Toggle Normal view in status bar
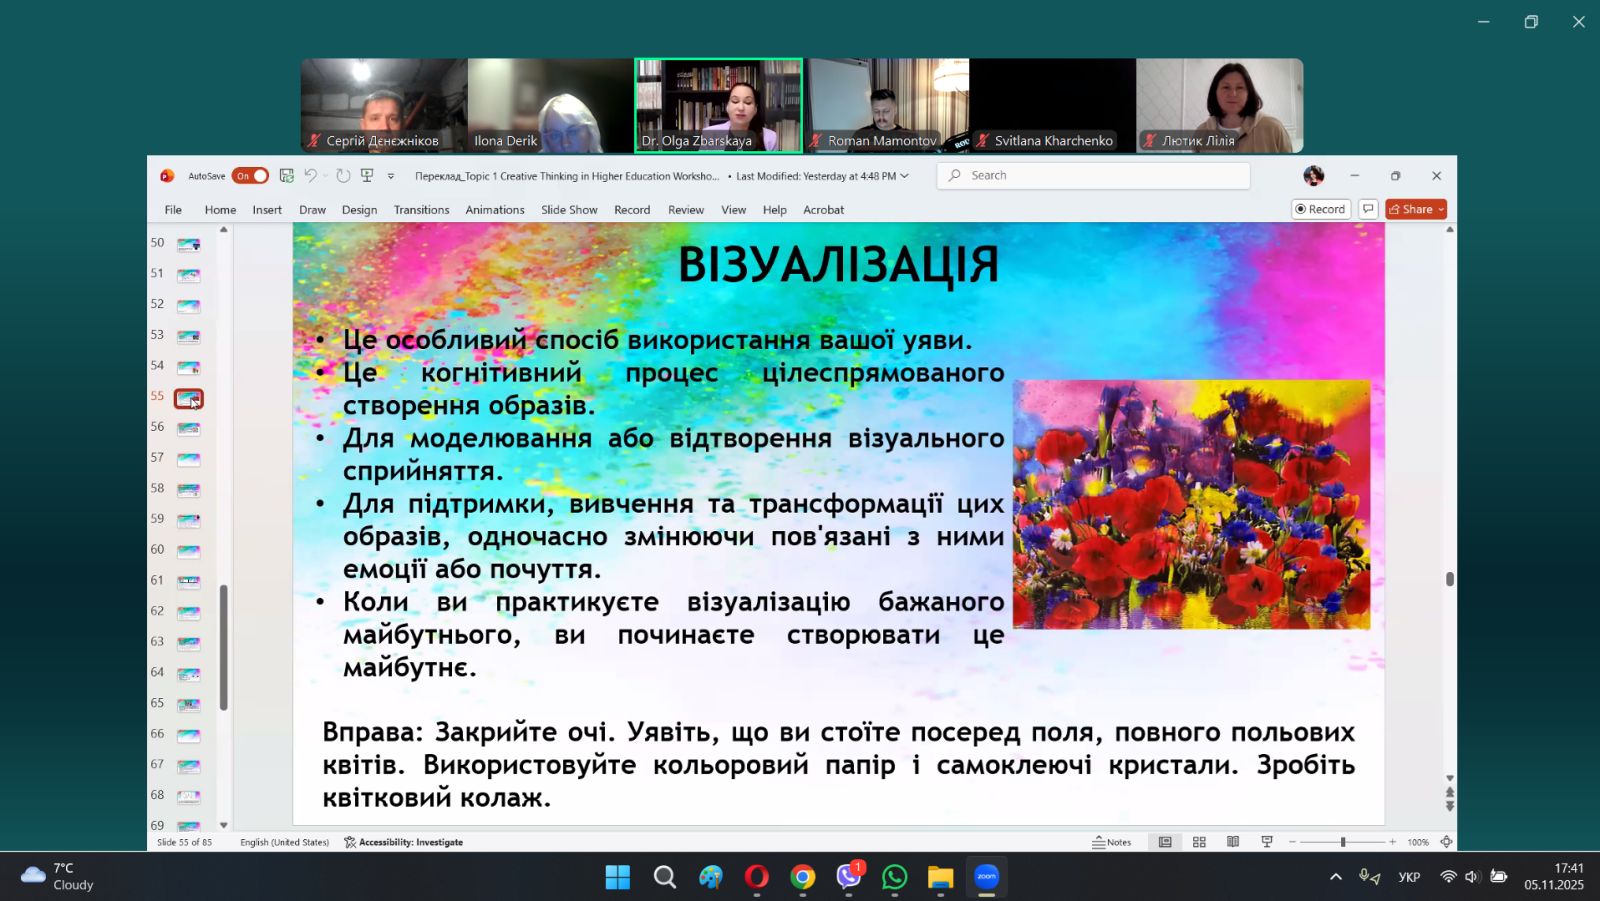The height and width of the screenshot is (901, 1600). tap(1165, 842)
